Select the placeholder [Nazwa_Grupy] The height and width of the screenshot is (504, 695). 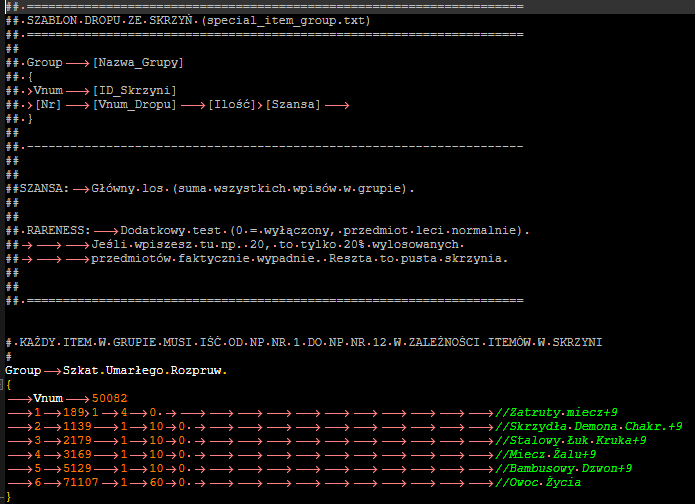[x=138, y=63]
